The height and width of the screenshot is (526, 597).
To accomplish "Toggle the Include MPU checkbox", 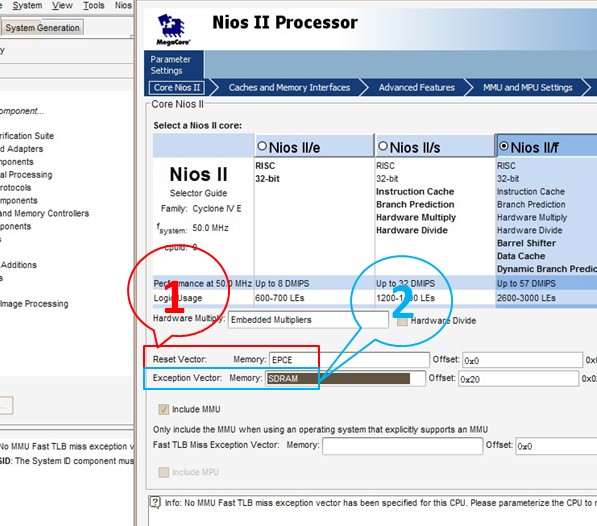I will (x=164, y=472).
